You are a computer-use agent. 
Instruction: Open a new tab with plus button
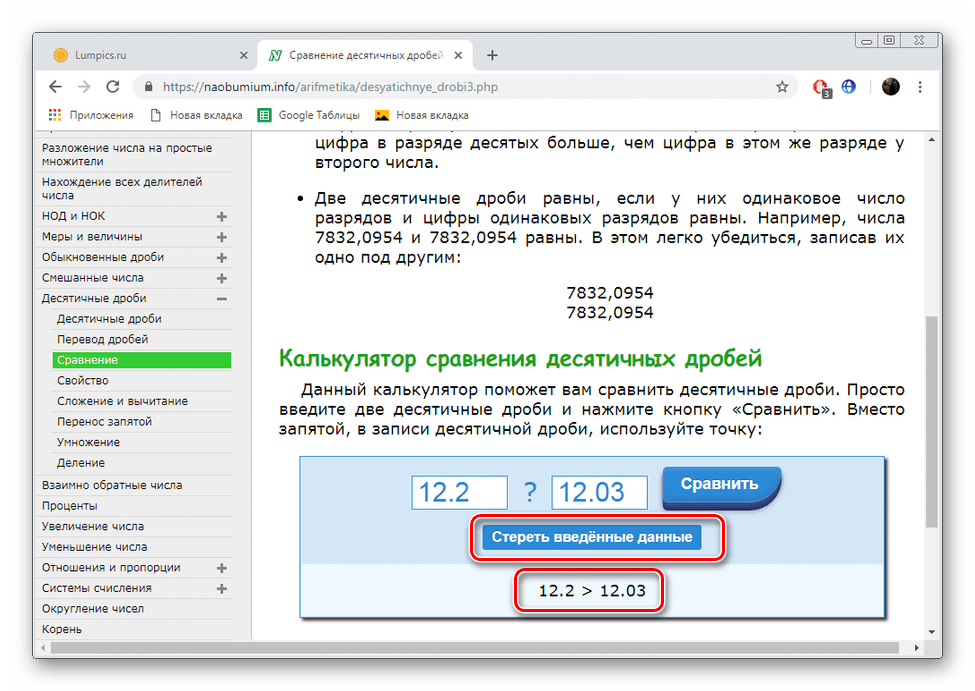click(x=492, y=55)
